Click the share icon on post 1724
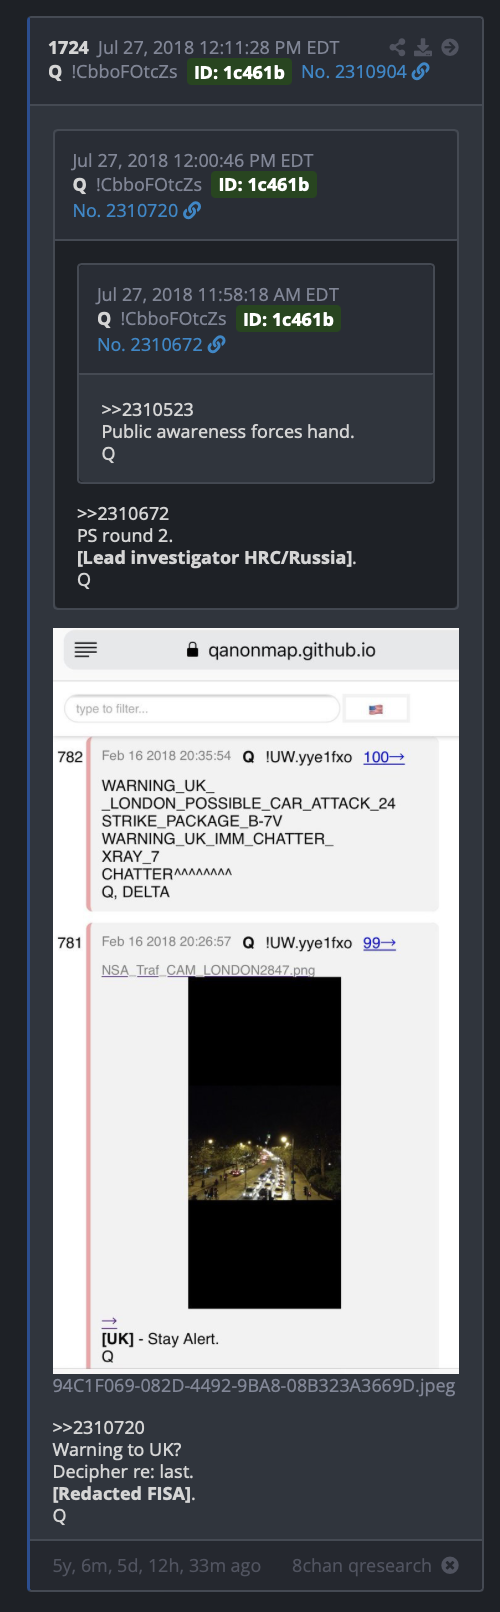 (397, 47)
